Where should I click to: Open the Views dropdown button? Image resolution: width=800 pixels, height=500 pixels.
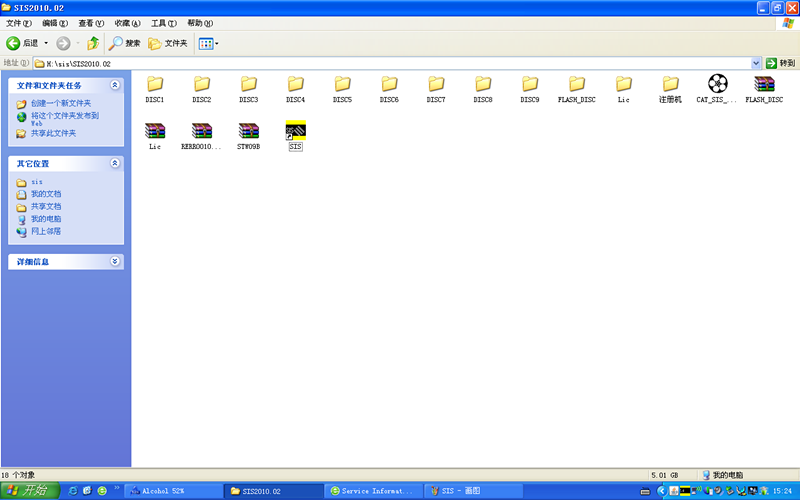[x=208, y=43]
